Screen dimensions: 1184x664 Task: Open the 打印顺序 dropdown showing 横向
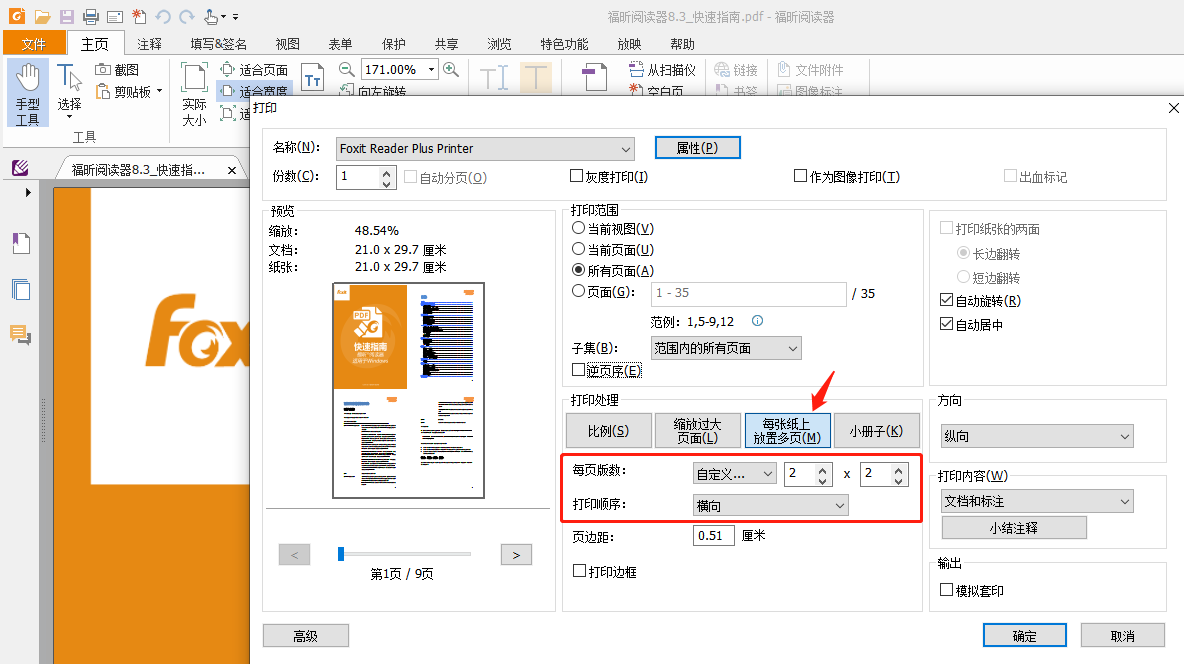(770, 505)
